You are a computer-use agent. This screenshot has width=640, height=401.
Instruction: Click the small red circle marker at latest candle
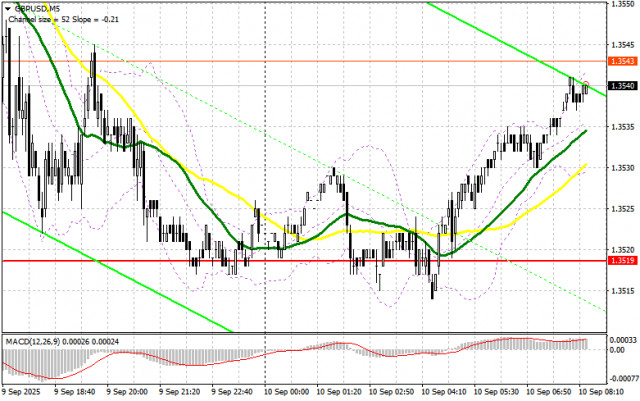coord(586,83)
